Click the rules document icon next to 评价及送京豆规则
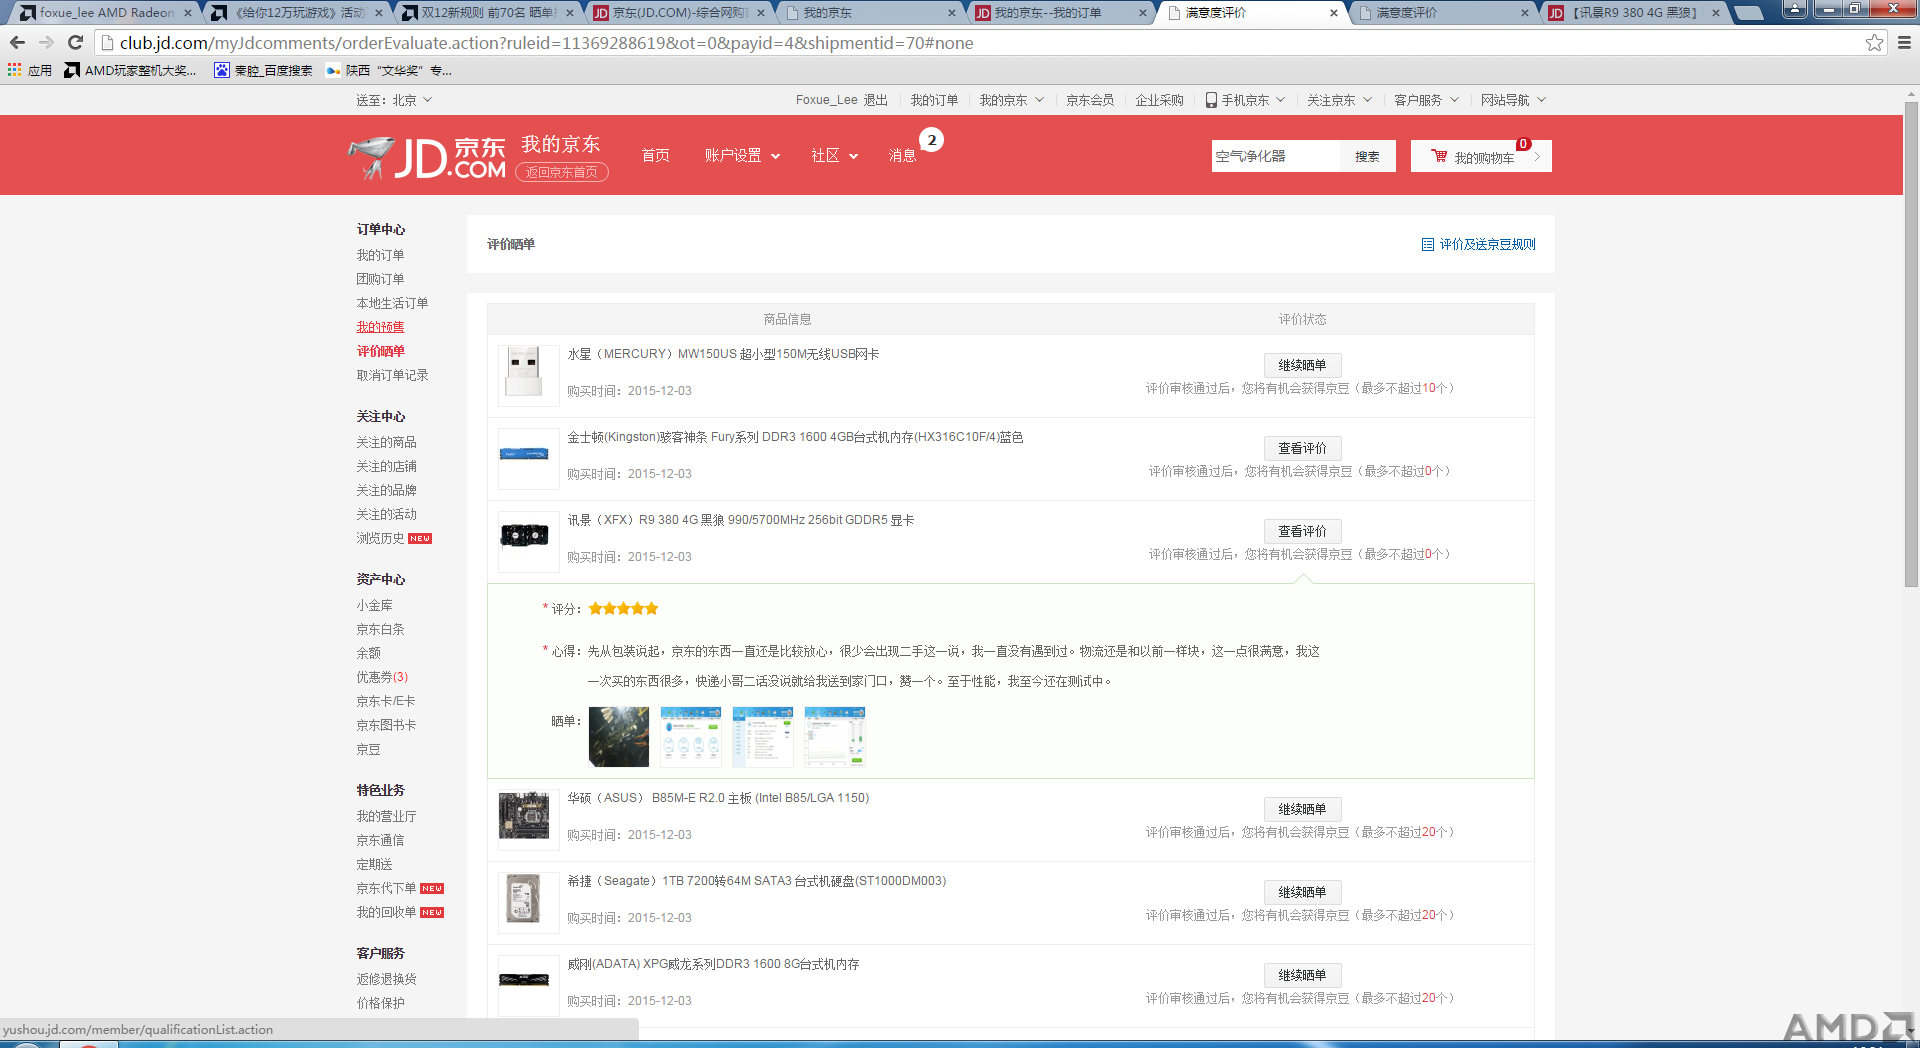The height and width of the screenshot is (1048, 1920). click(1427, 244)
